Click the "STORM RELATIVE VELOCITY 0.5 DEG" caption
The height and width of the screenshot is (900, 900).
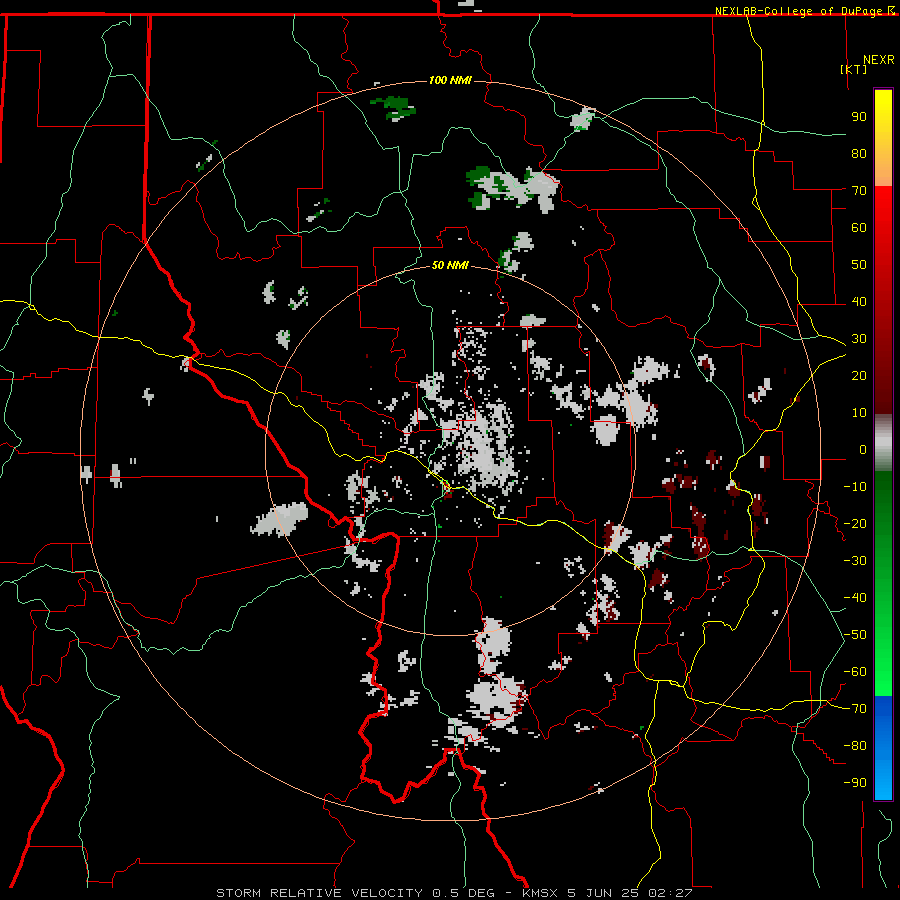coord(355,893)
